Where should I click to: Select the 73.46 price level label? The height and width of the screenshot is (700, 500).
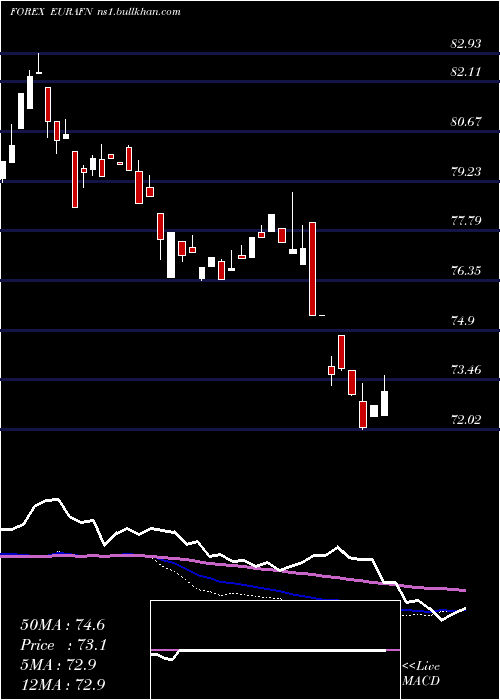(x=466, y=370)
